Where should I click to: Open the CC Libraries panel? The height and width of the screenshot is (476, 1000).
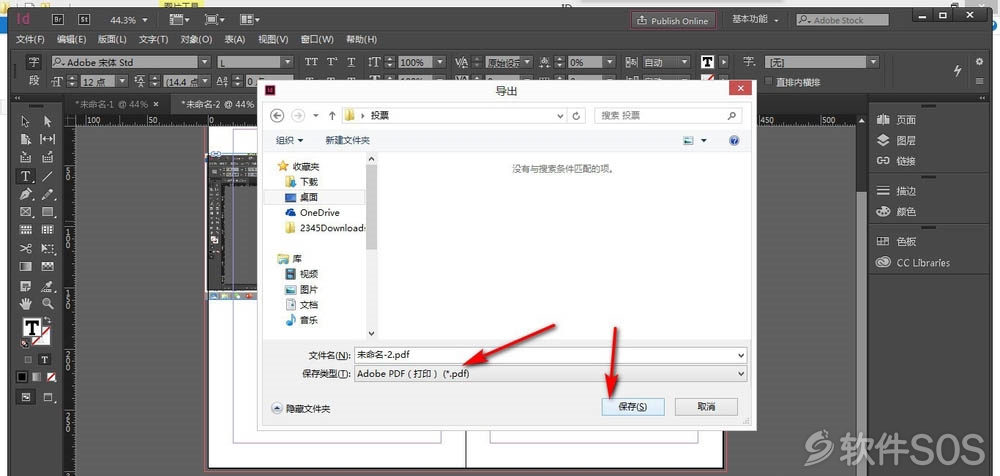tap(913, 262)
